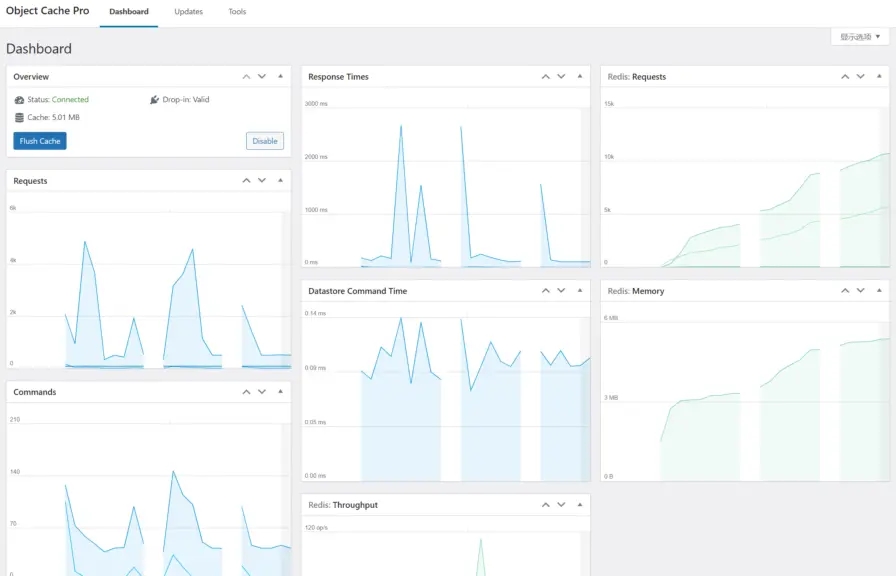Open the Tools tab
Screen dimensions: 896x576
(x=237, y=12)
